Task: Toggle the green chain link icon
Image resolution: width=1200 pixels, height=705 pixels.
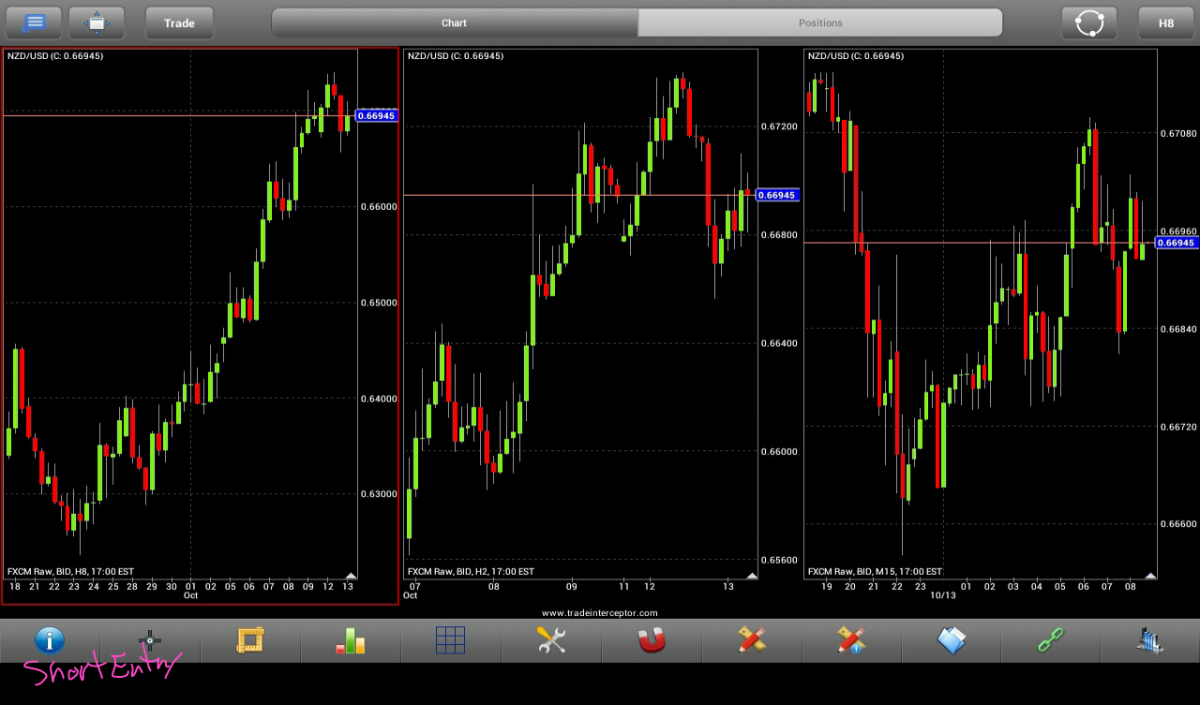Action: (x=1051, y=640)
